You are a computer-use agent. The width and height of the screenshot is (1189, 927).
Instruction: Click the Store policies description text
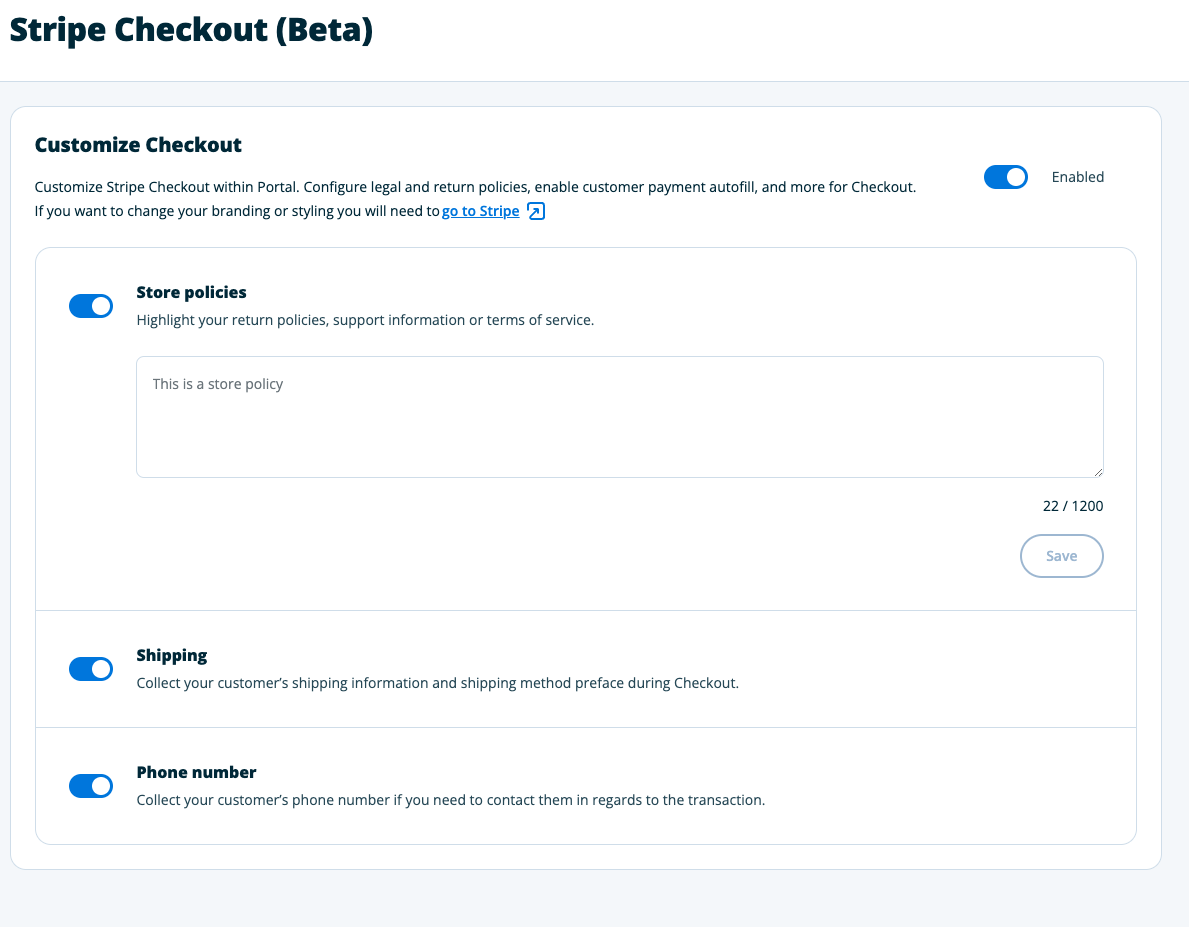365,321
